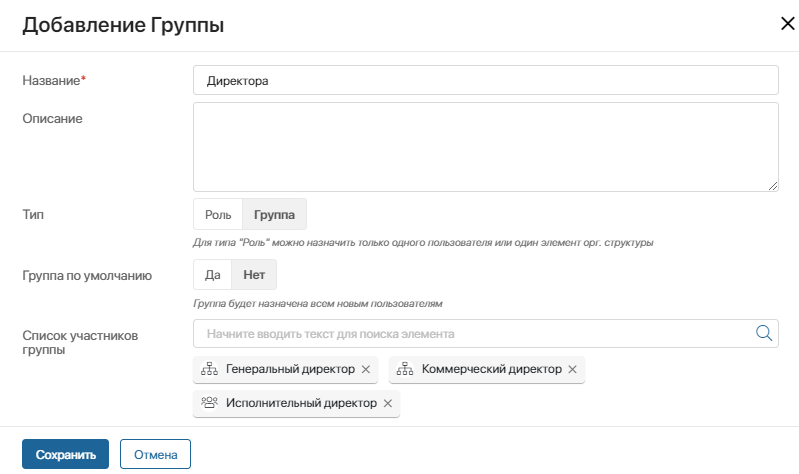Click the org structure icon of Коммерческий директор
This screenshot has height=474, width=799.
(405, 368)
